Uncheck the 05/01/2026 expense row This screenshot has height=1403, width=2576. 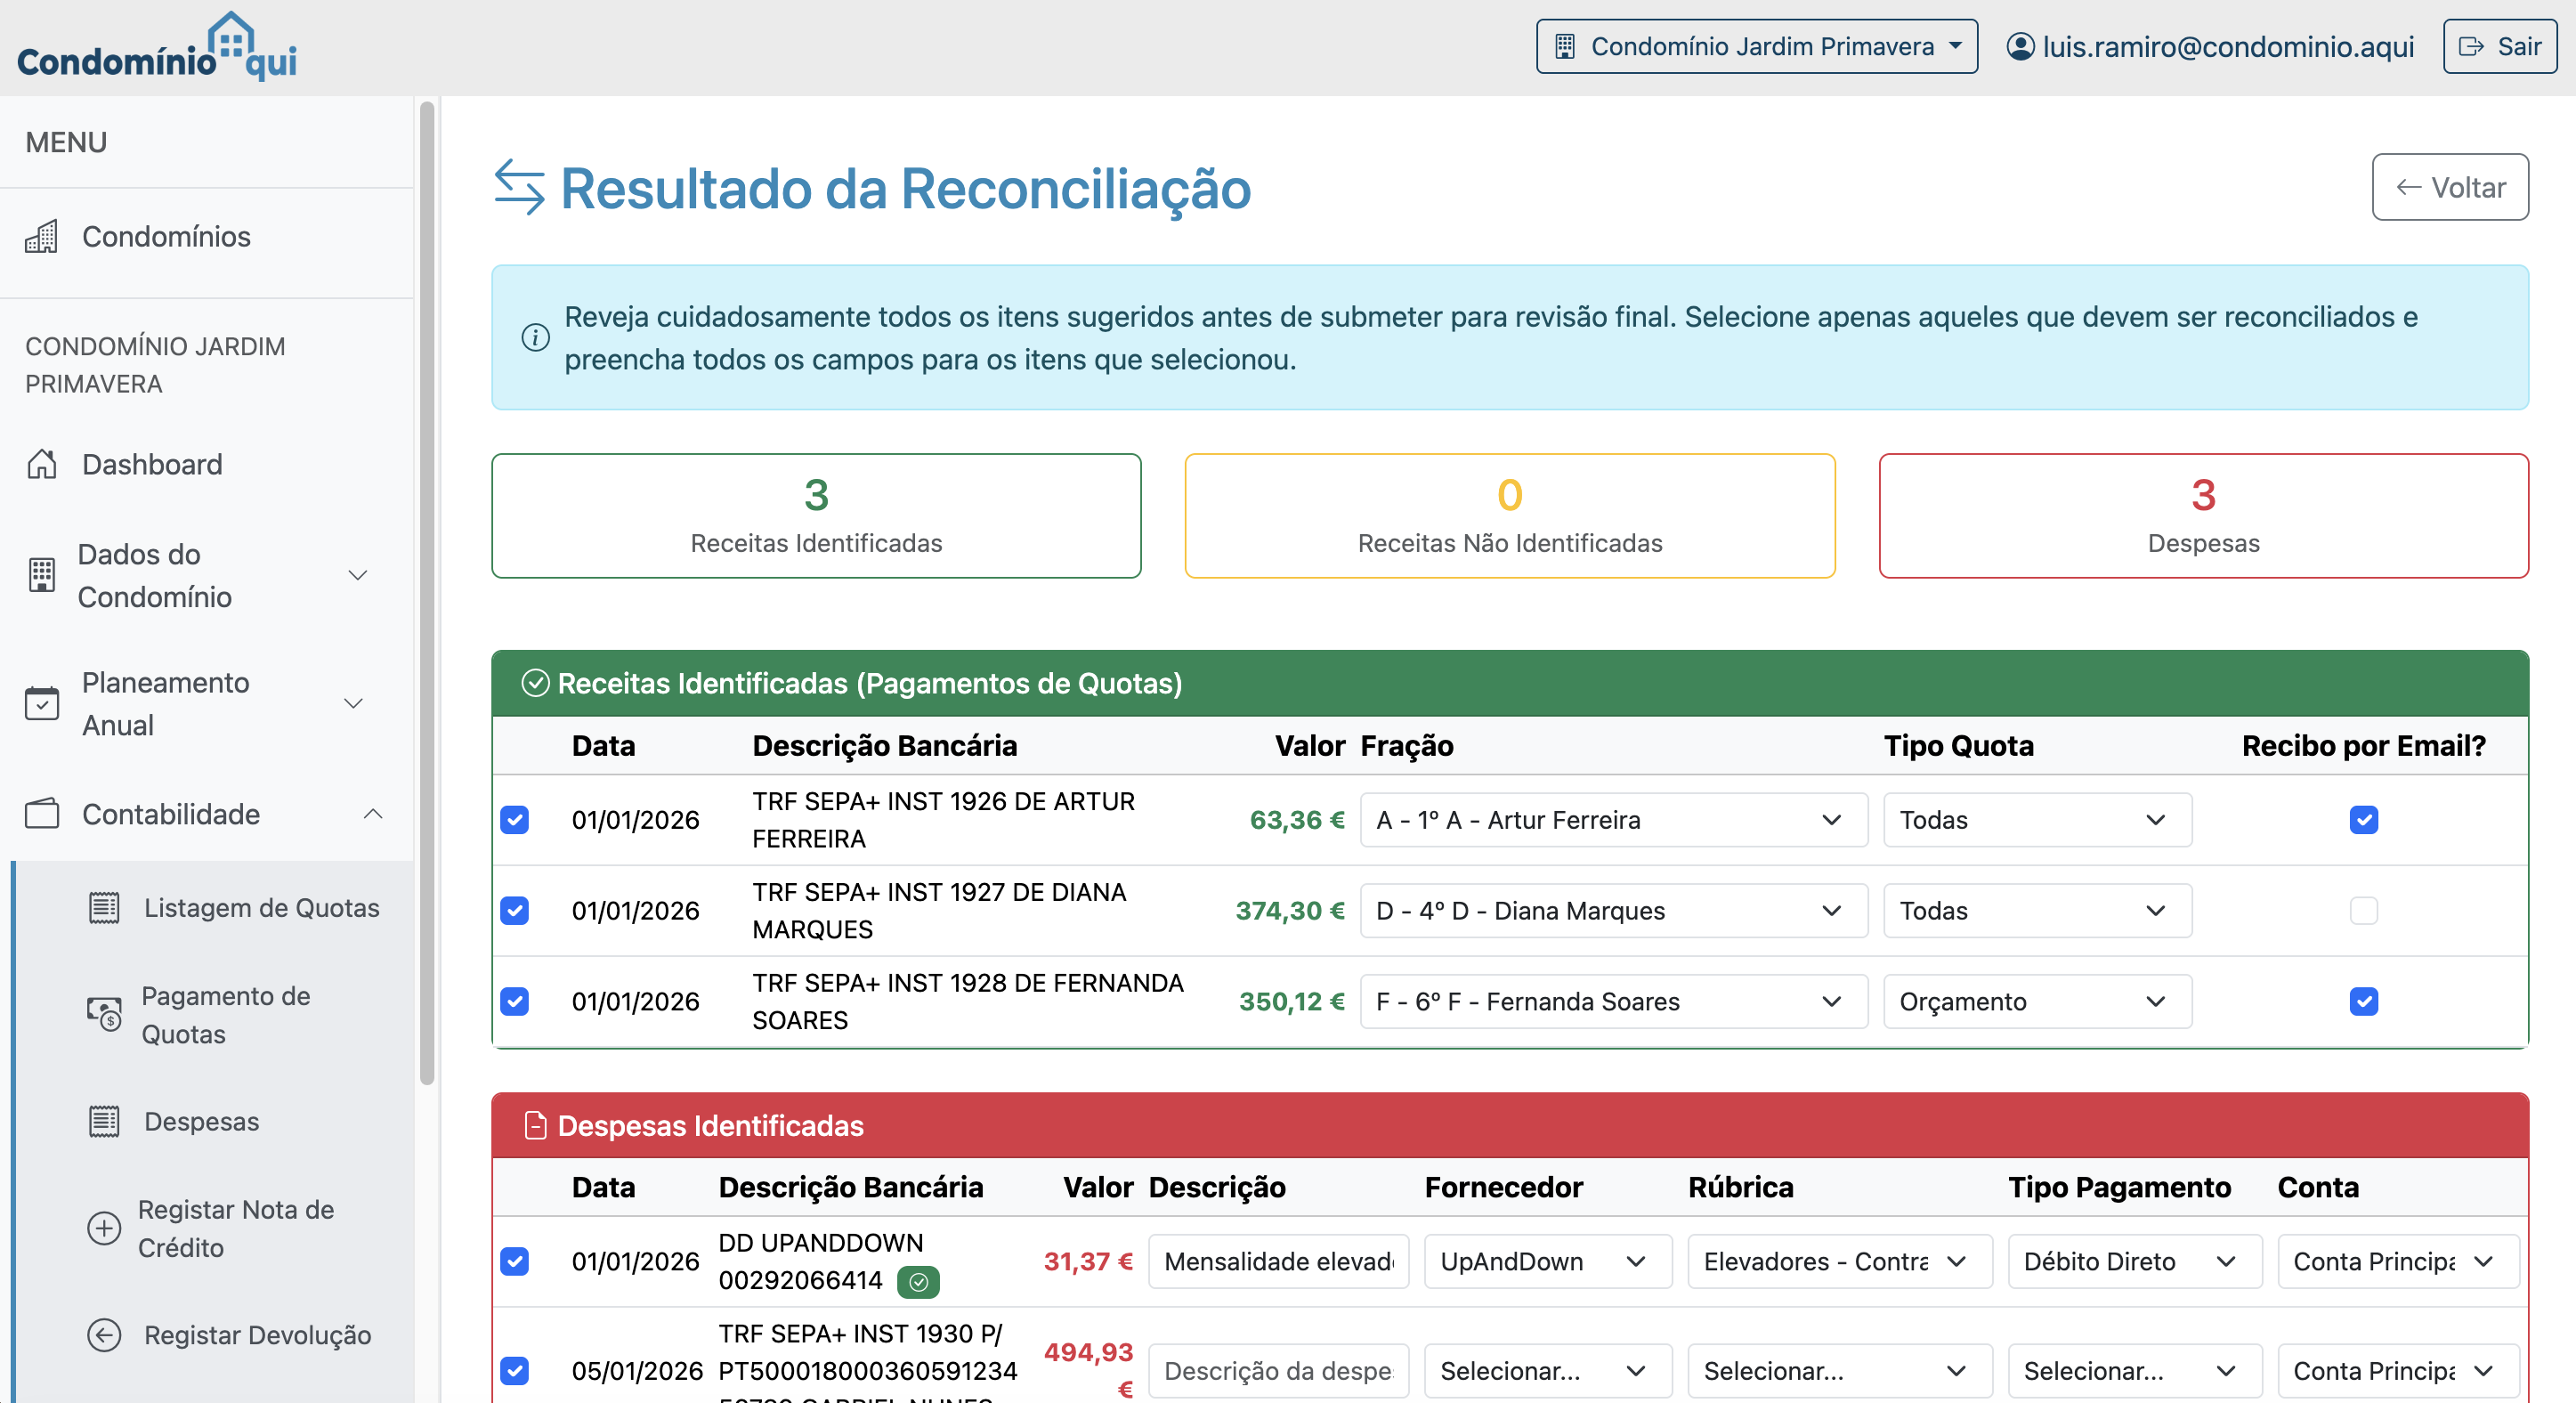(x=515, y=1371)
